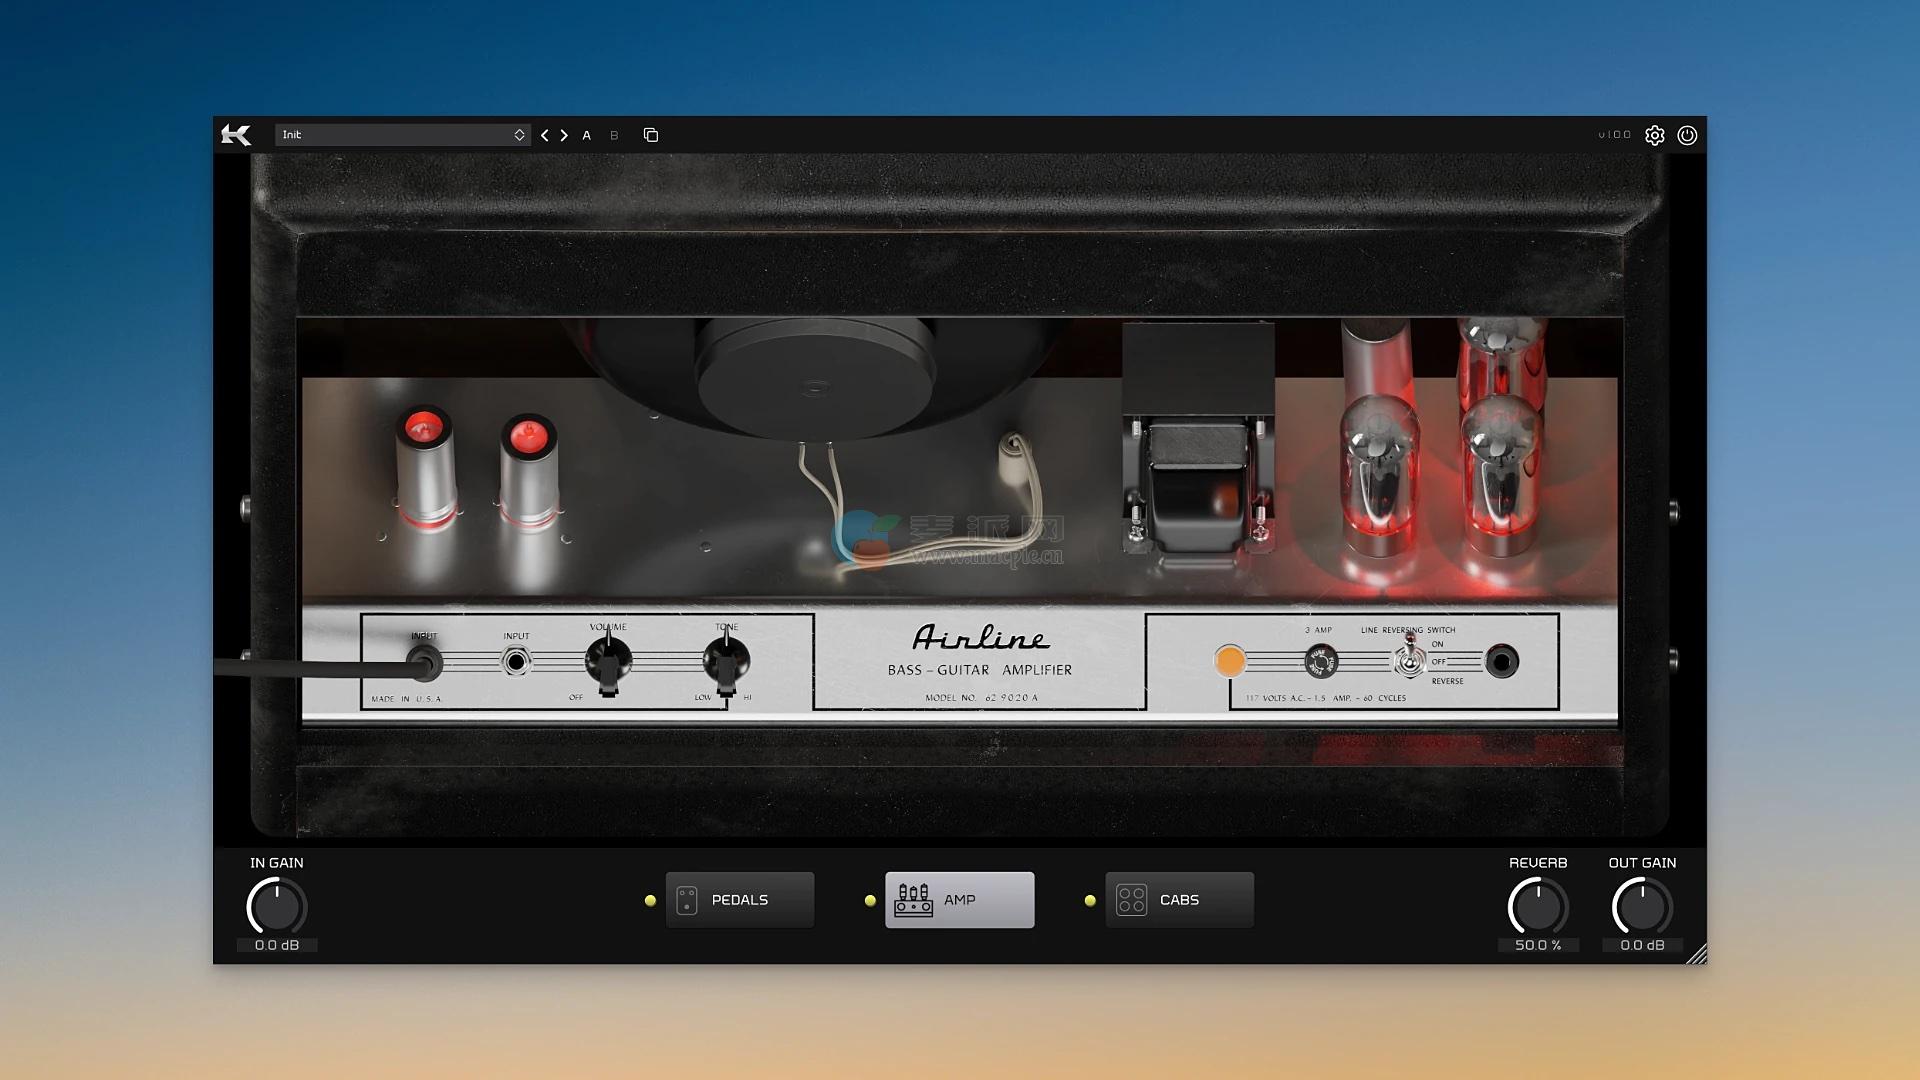Image resolution: width=1920 pixels, height=1080 pixels.
Task: Toggle the PEDALS enable LED
Action: tap(650, 901)
